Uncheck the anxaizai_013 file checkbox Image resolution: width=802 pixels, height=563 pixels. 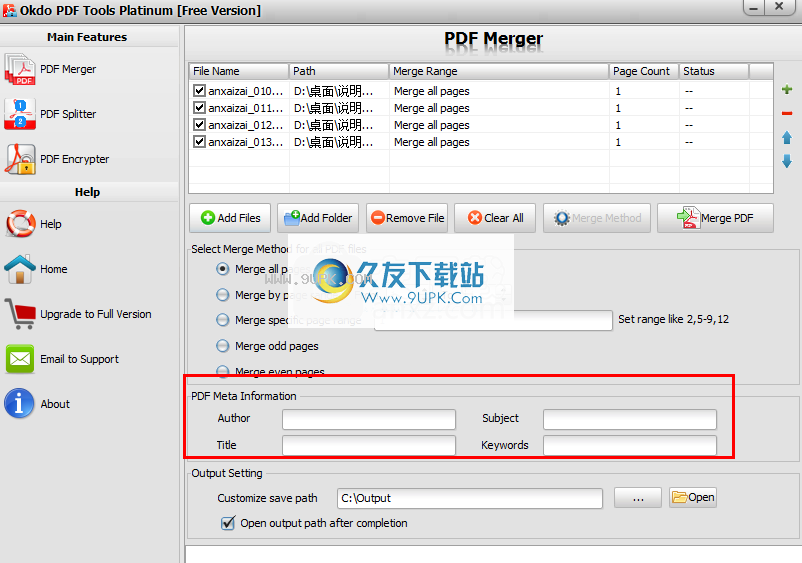pyautogui.click(x=199, y=142)
